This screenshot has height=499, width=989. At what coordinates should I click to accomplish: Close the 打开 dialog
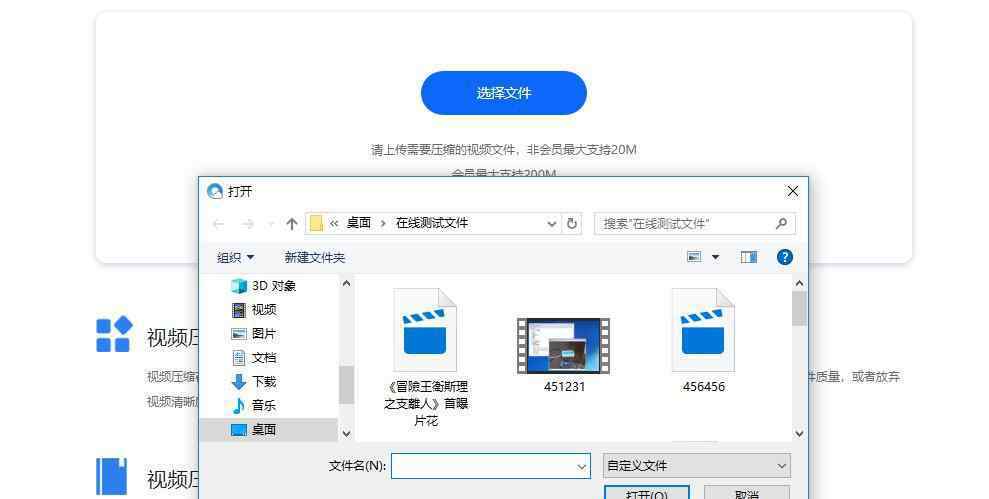[x=793, y=191]
